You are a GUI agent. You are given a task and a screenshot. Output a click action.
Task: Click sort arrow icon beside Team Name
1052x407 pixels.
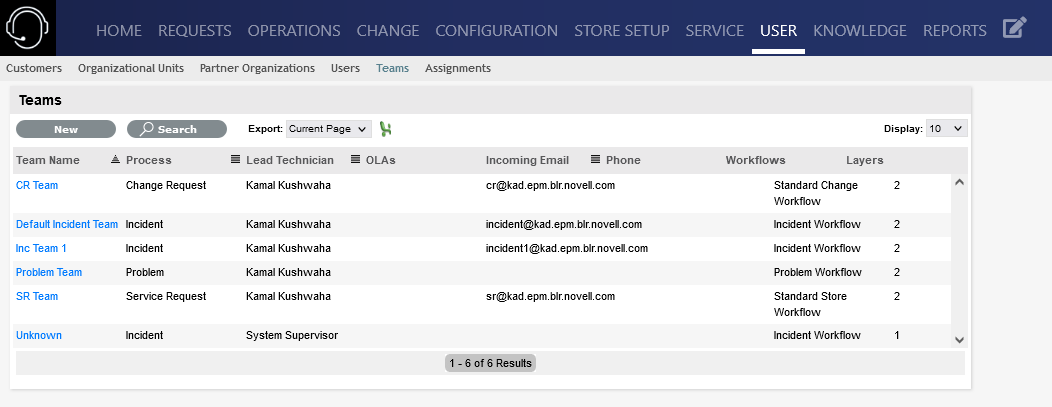tap(115, 160)
